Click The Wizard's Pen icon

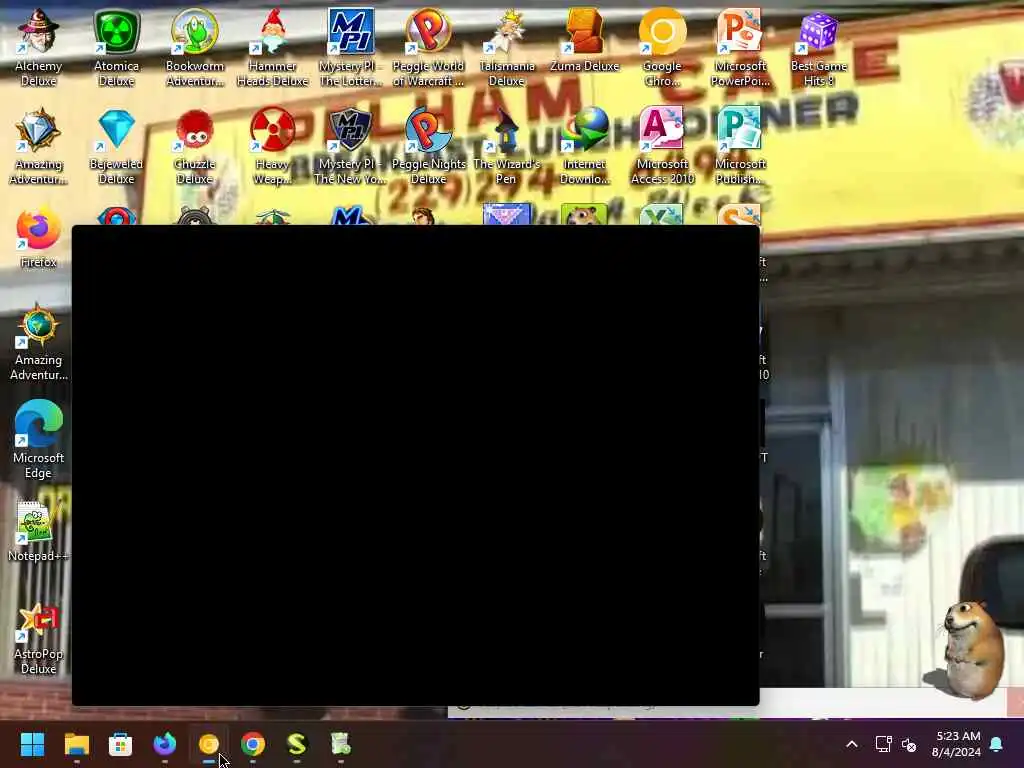(507, 145)
